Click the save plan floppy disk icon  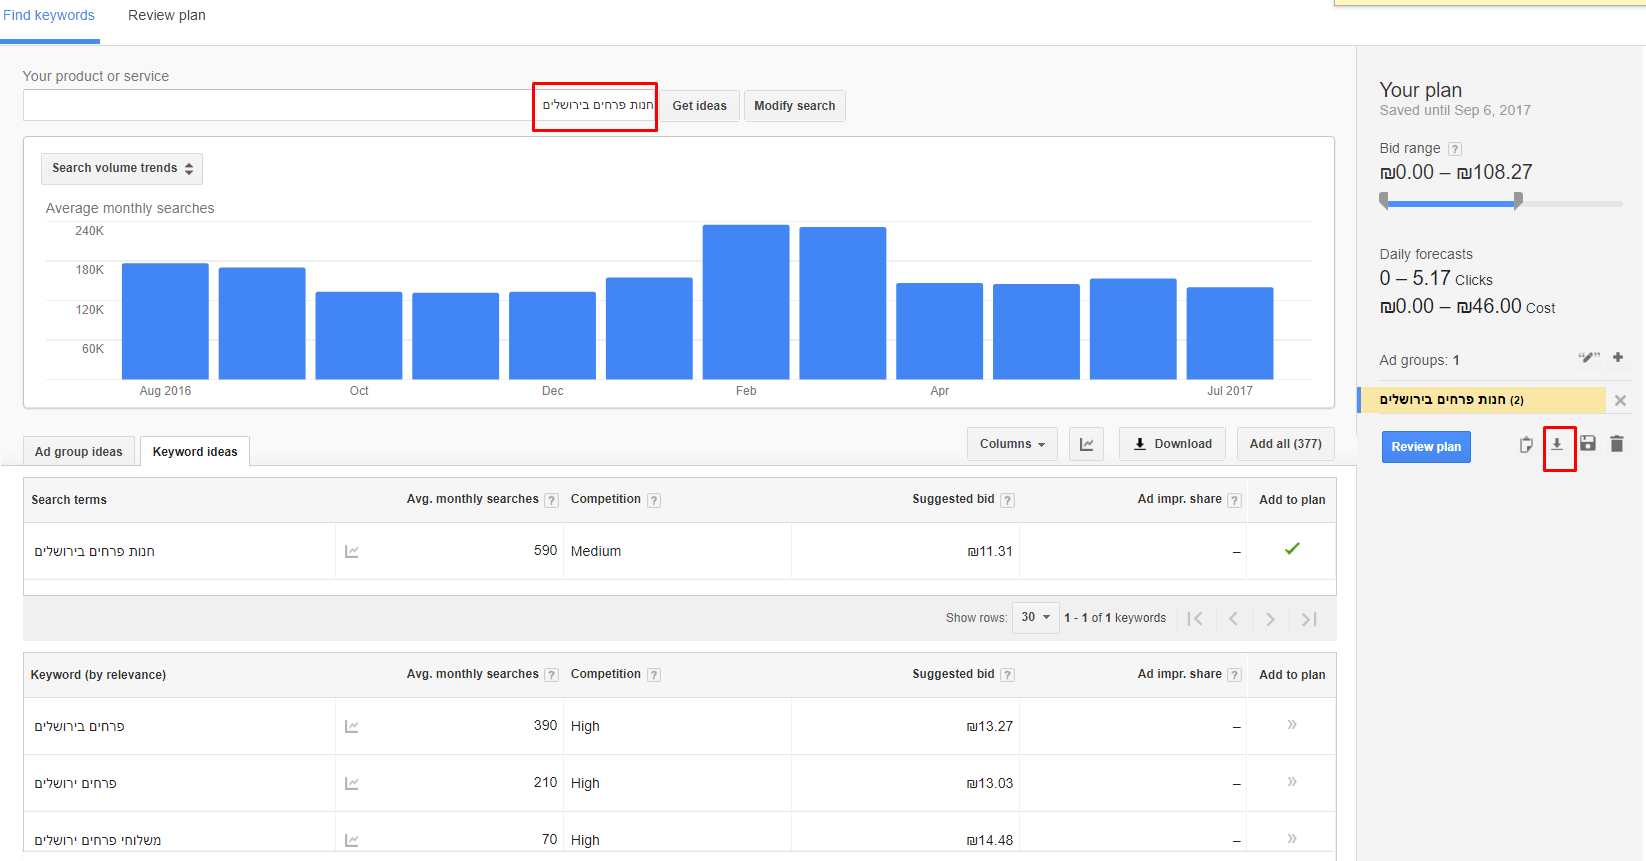pos(1588,444)
